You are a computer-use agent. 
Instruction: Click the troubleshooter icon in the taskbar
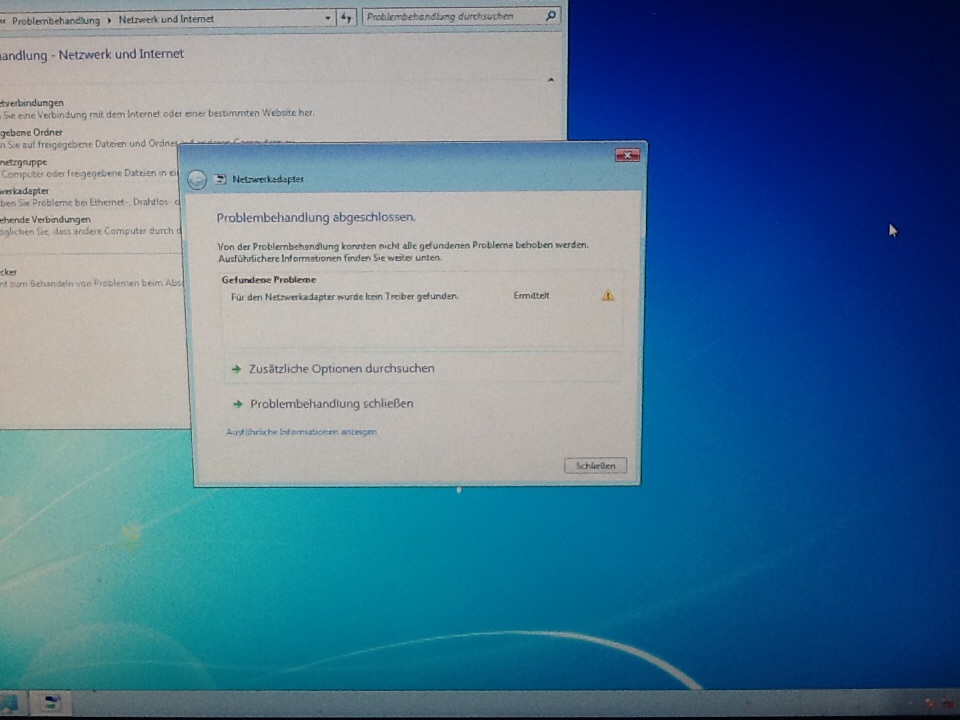(x=51, y=702)
